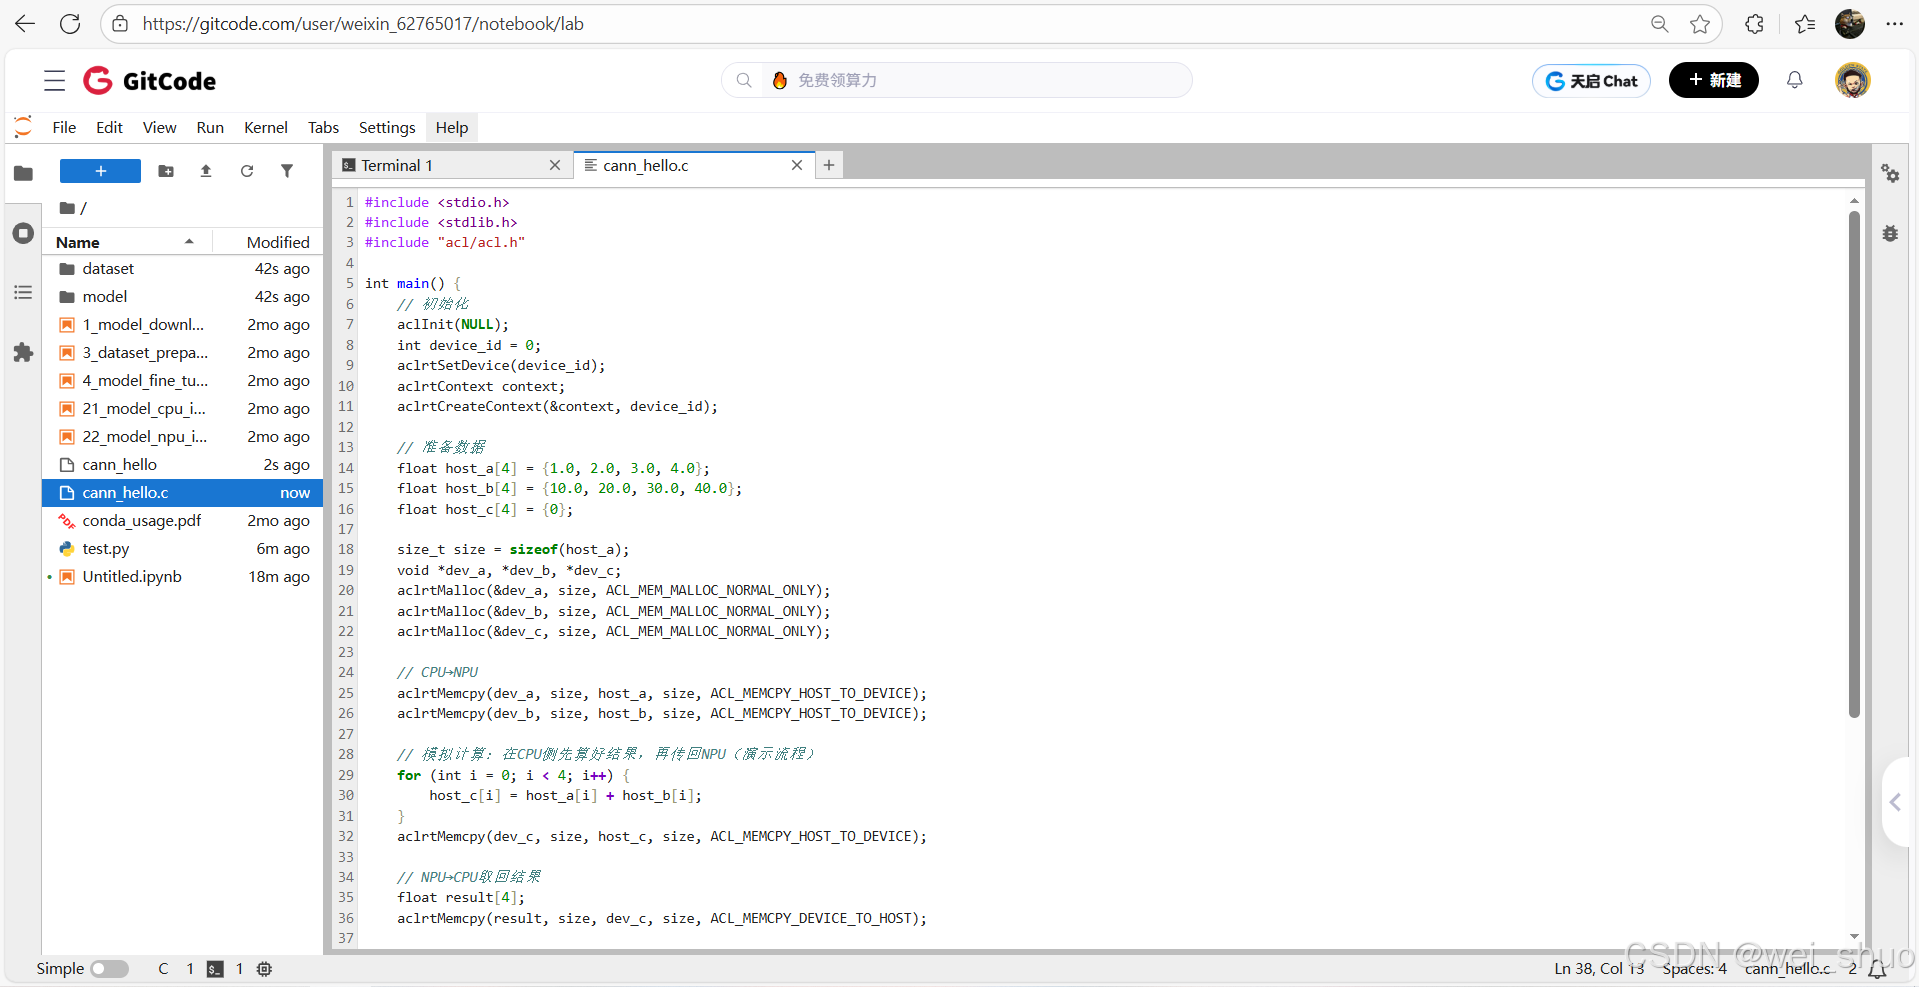Open debugger bug icon on right sidebar

[1890, 233]
